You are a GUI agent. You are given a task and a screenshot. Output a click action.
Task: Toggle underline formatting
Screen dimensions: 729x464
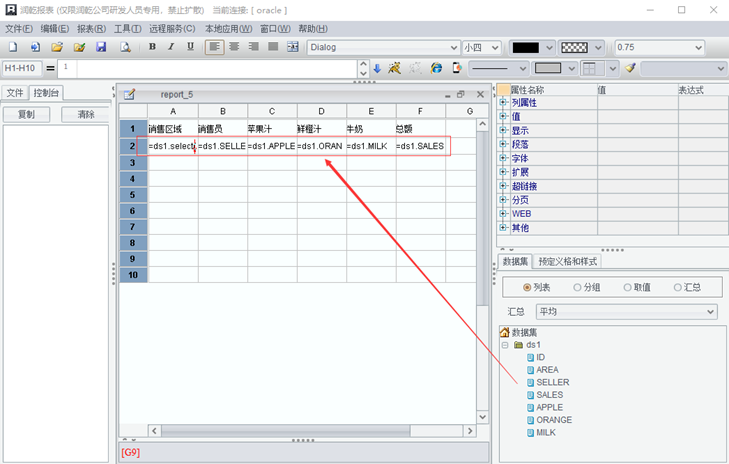190,46
